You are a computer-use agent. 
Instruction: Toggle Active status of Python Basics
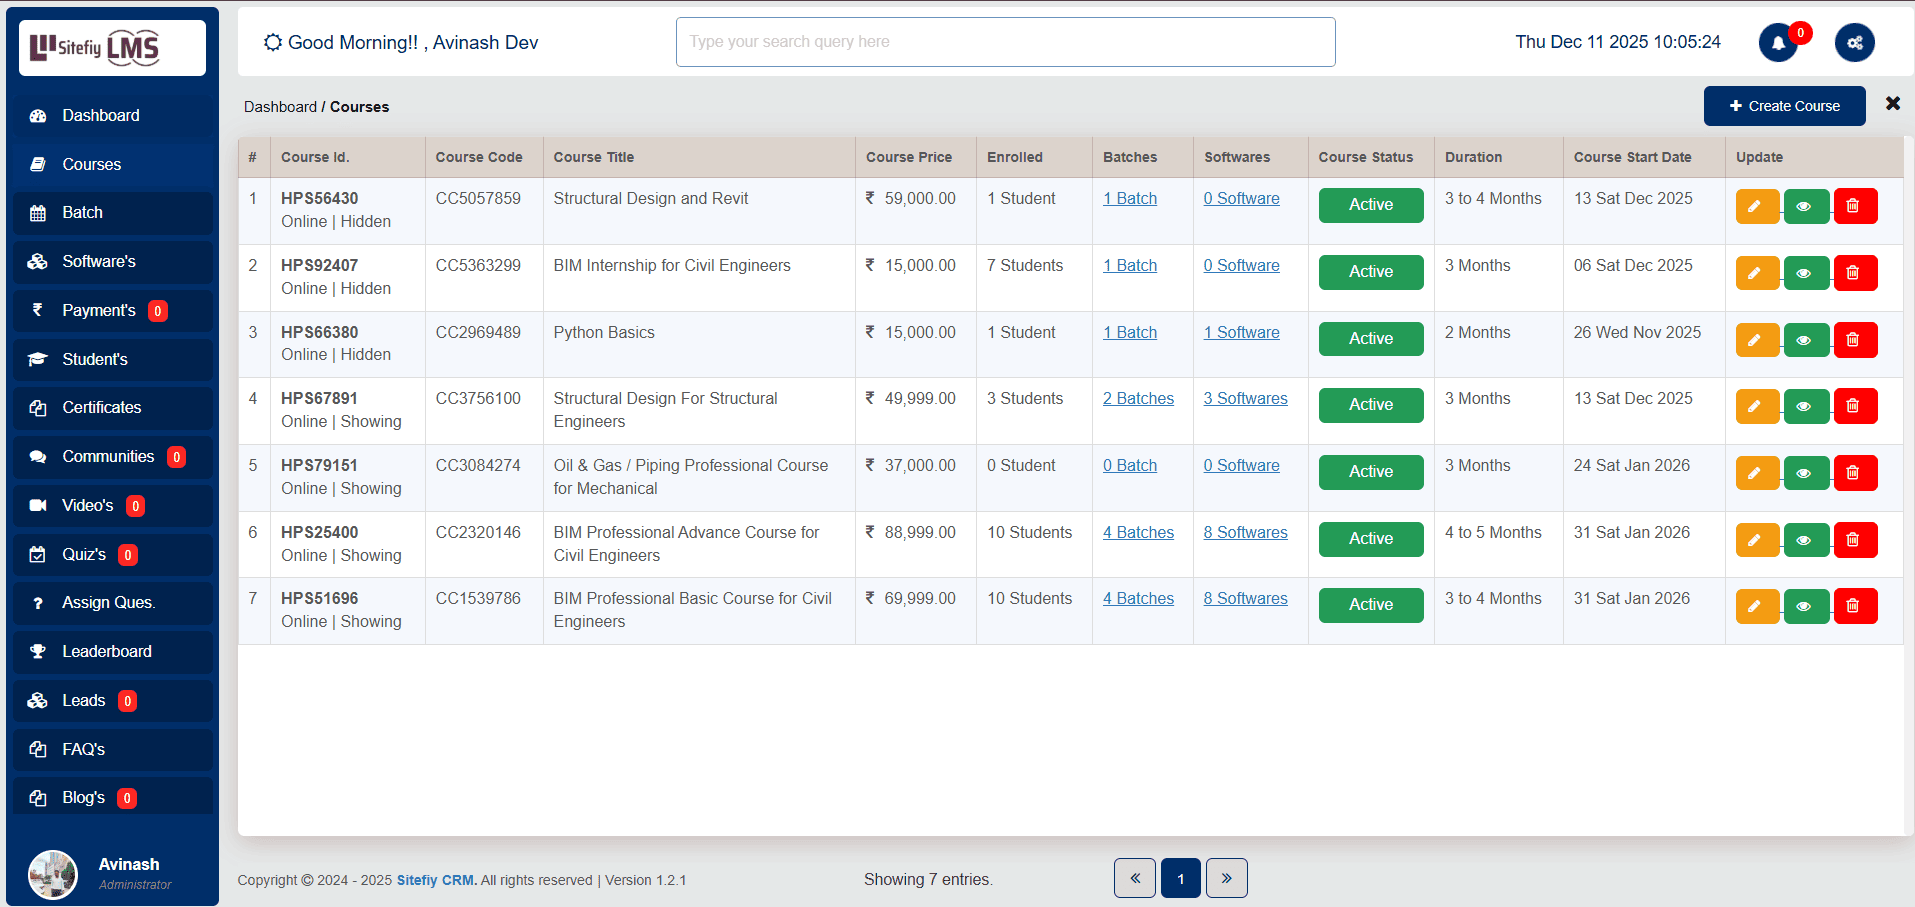coord(1370,338)
